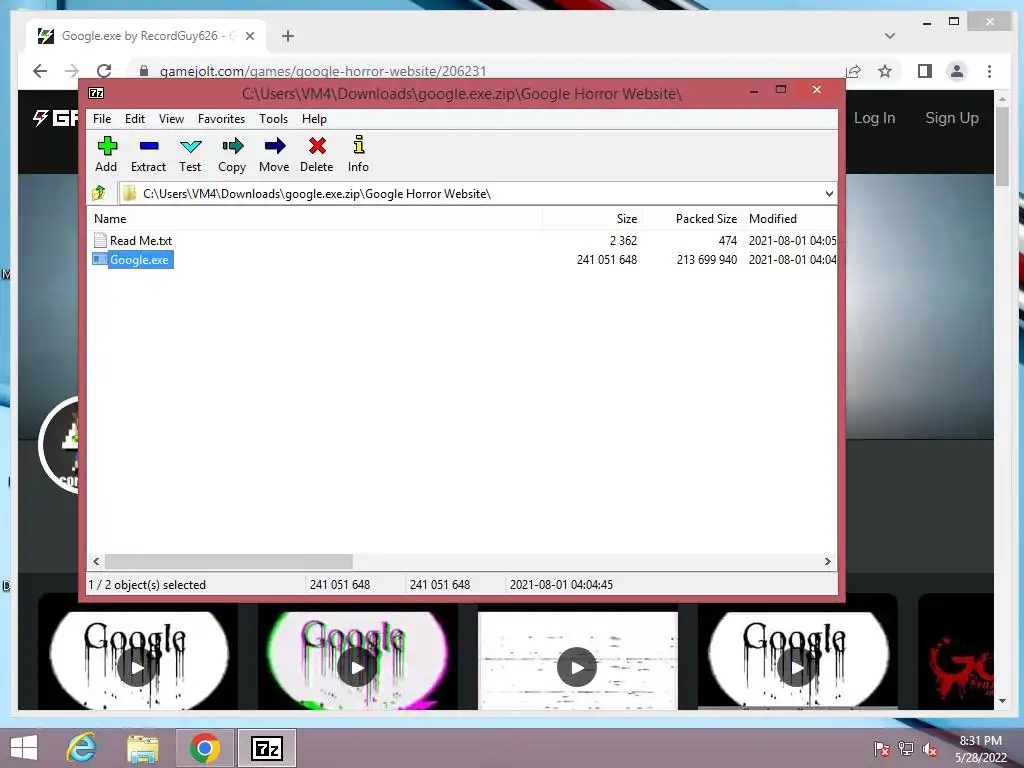Switch to Chrome via taskbar icon

[x=204, y=748]
